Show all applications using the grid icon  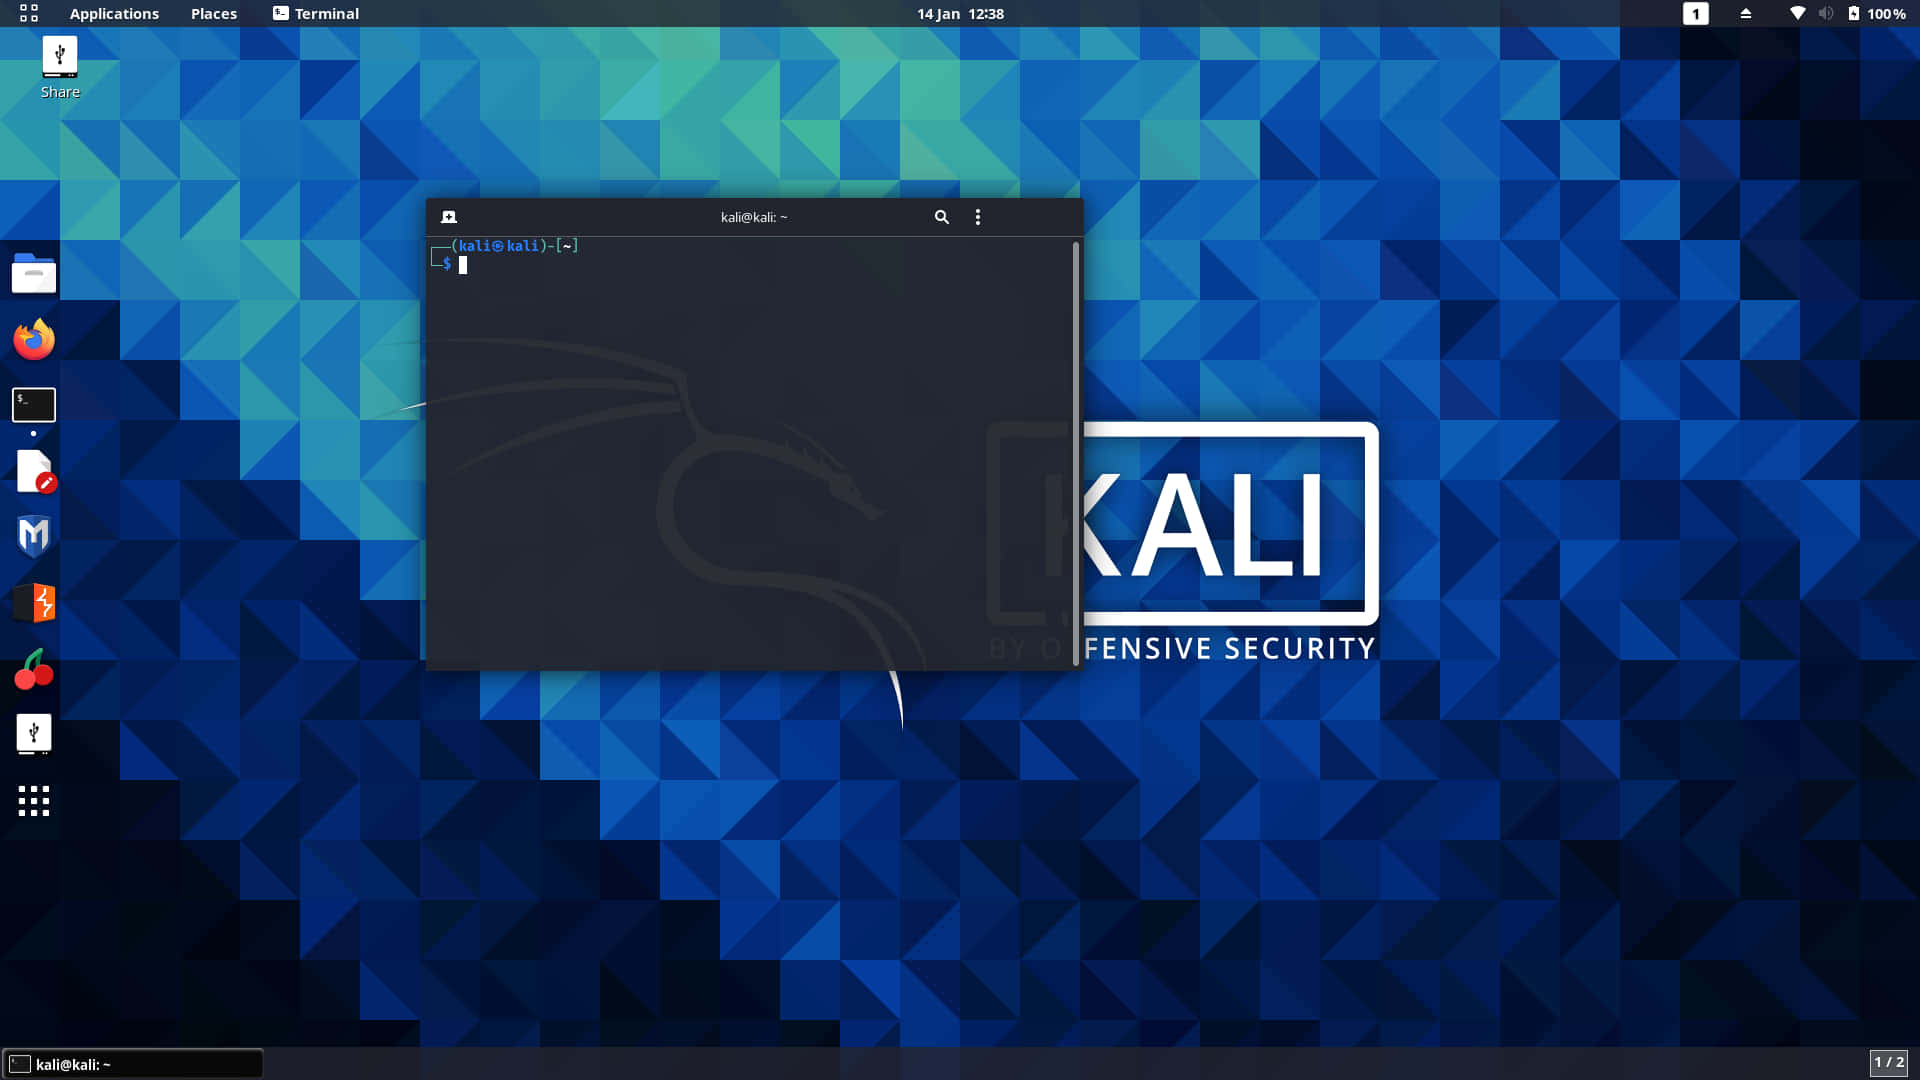click(33, 801)
